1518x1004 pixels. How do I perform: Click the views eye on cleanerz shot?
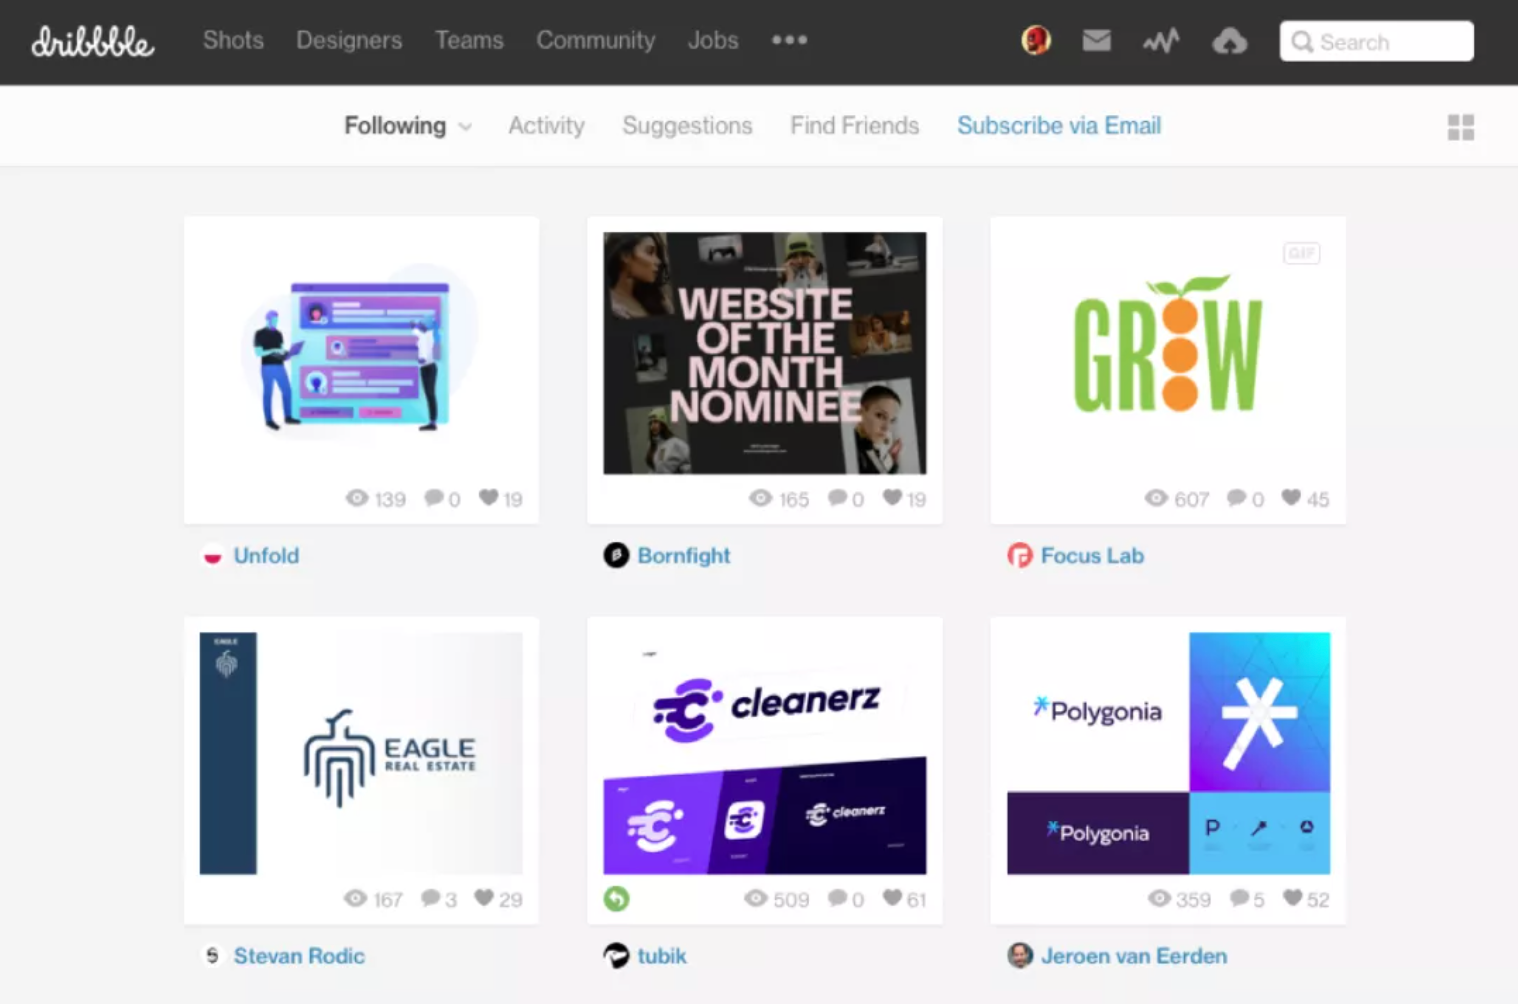(756, 898)
